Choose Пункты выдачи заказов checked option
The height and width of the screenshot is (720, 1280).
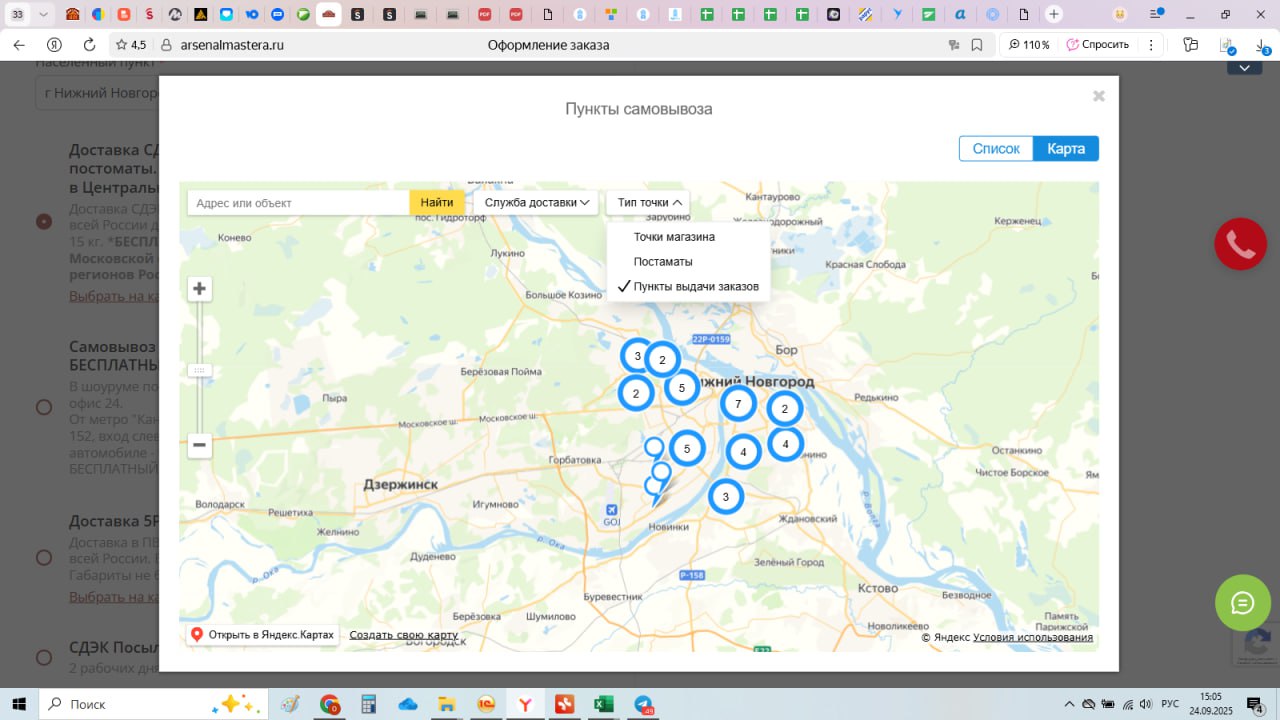pos(695,286)
